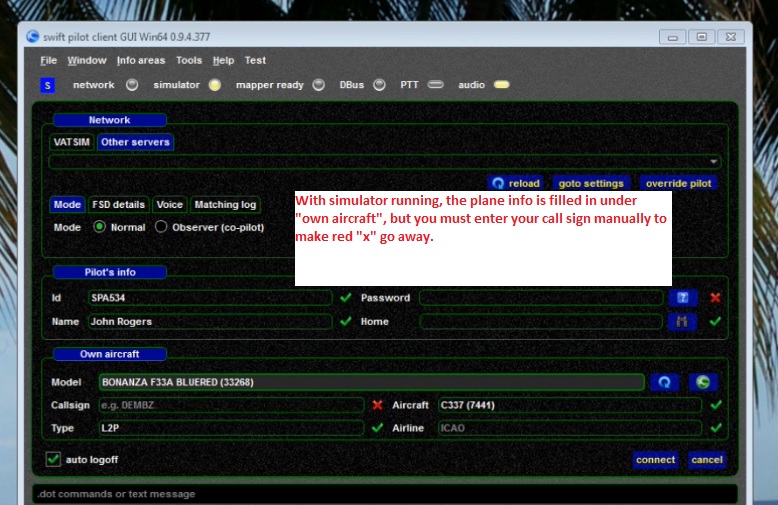
Task: Click the blue swift 'S' logo icon
Action: tap(47, 86)
